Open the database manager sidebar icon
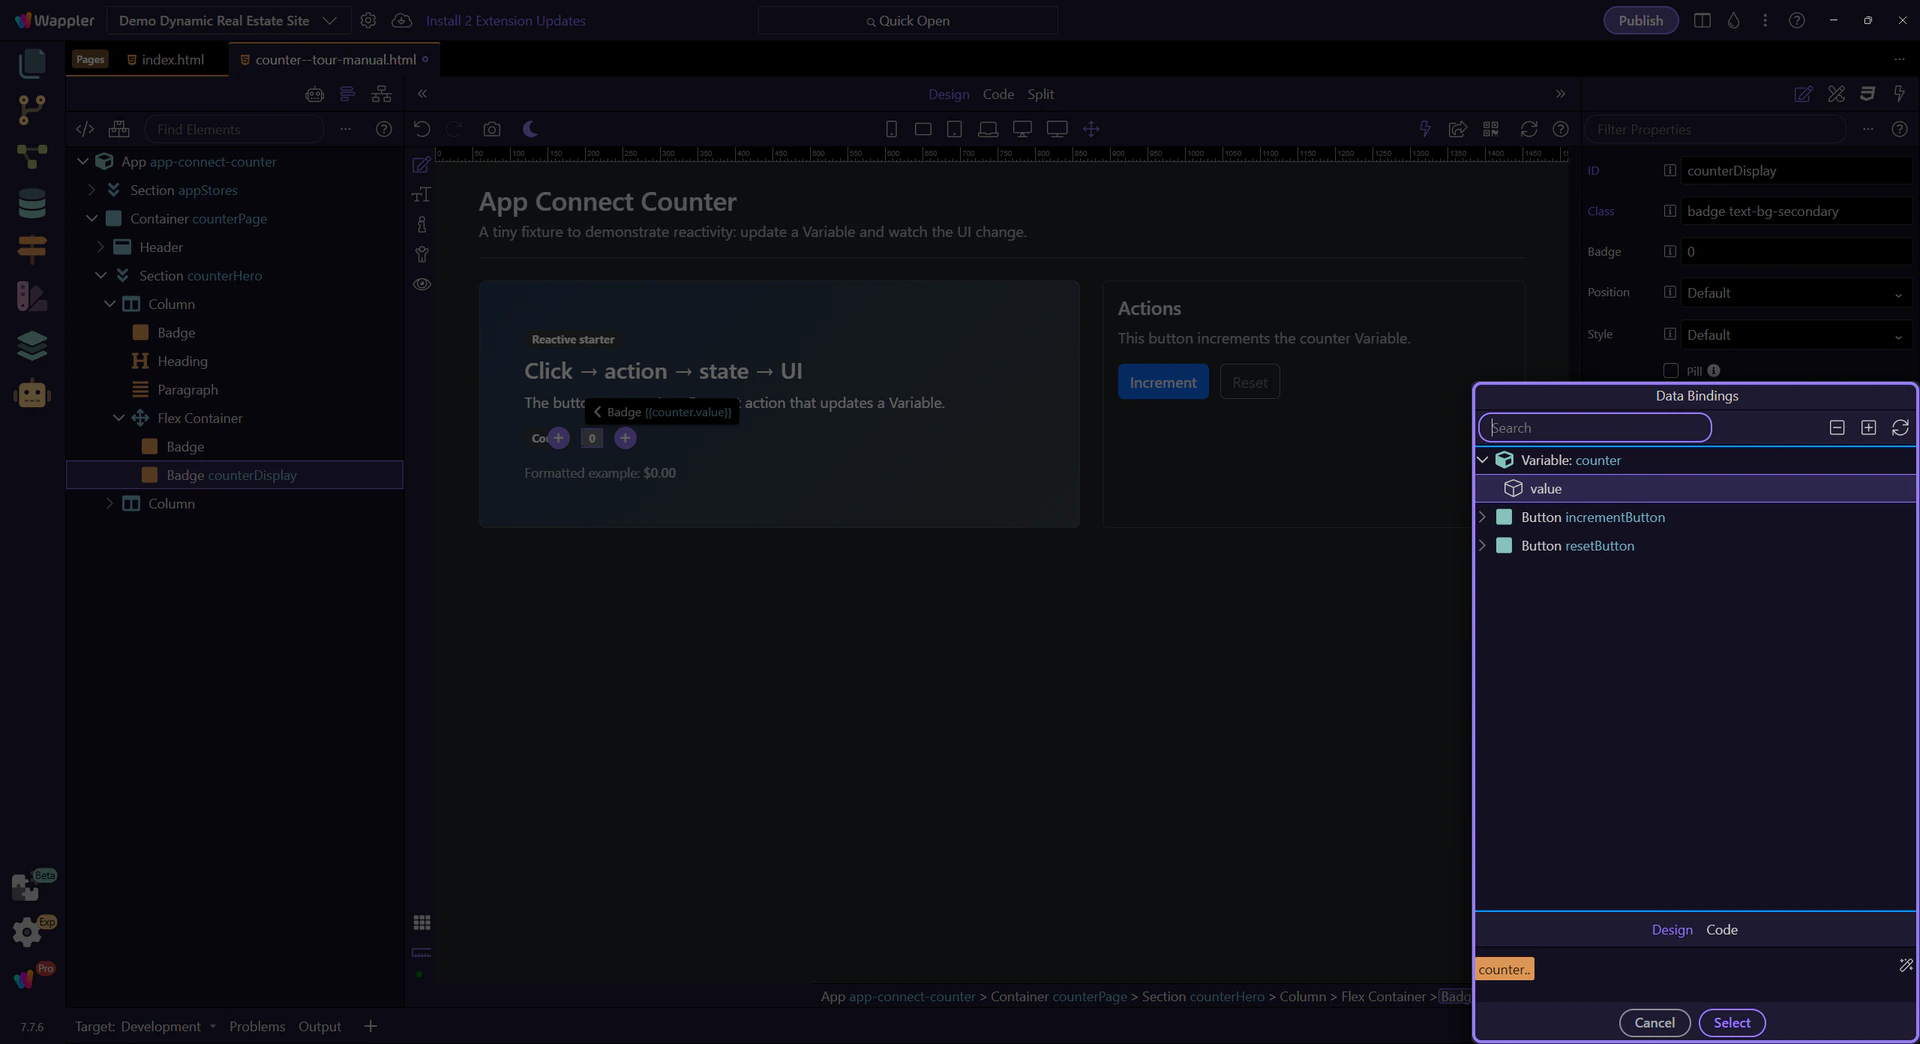This screenshot has height=1044, width=1920. (x=32, y=203)
